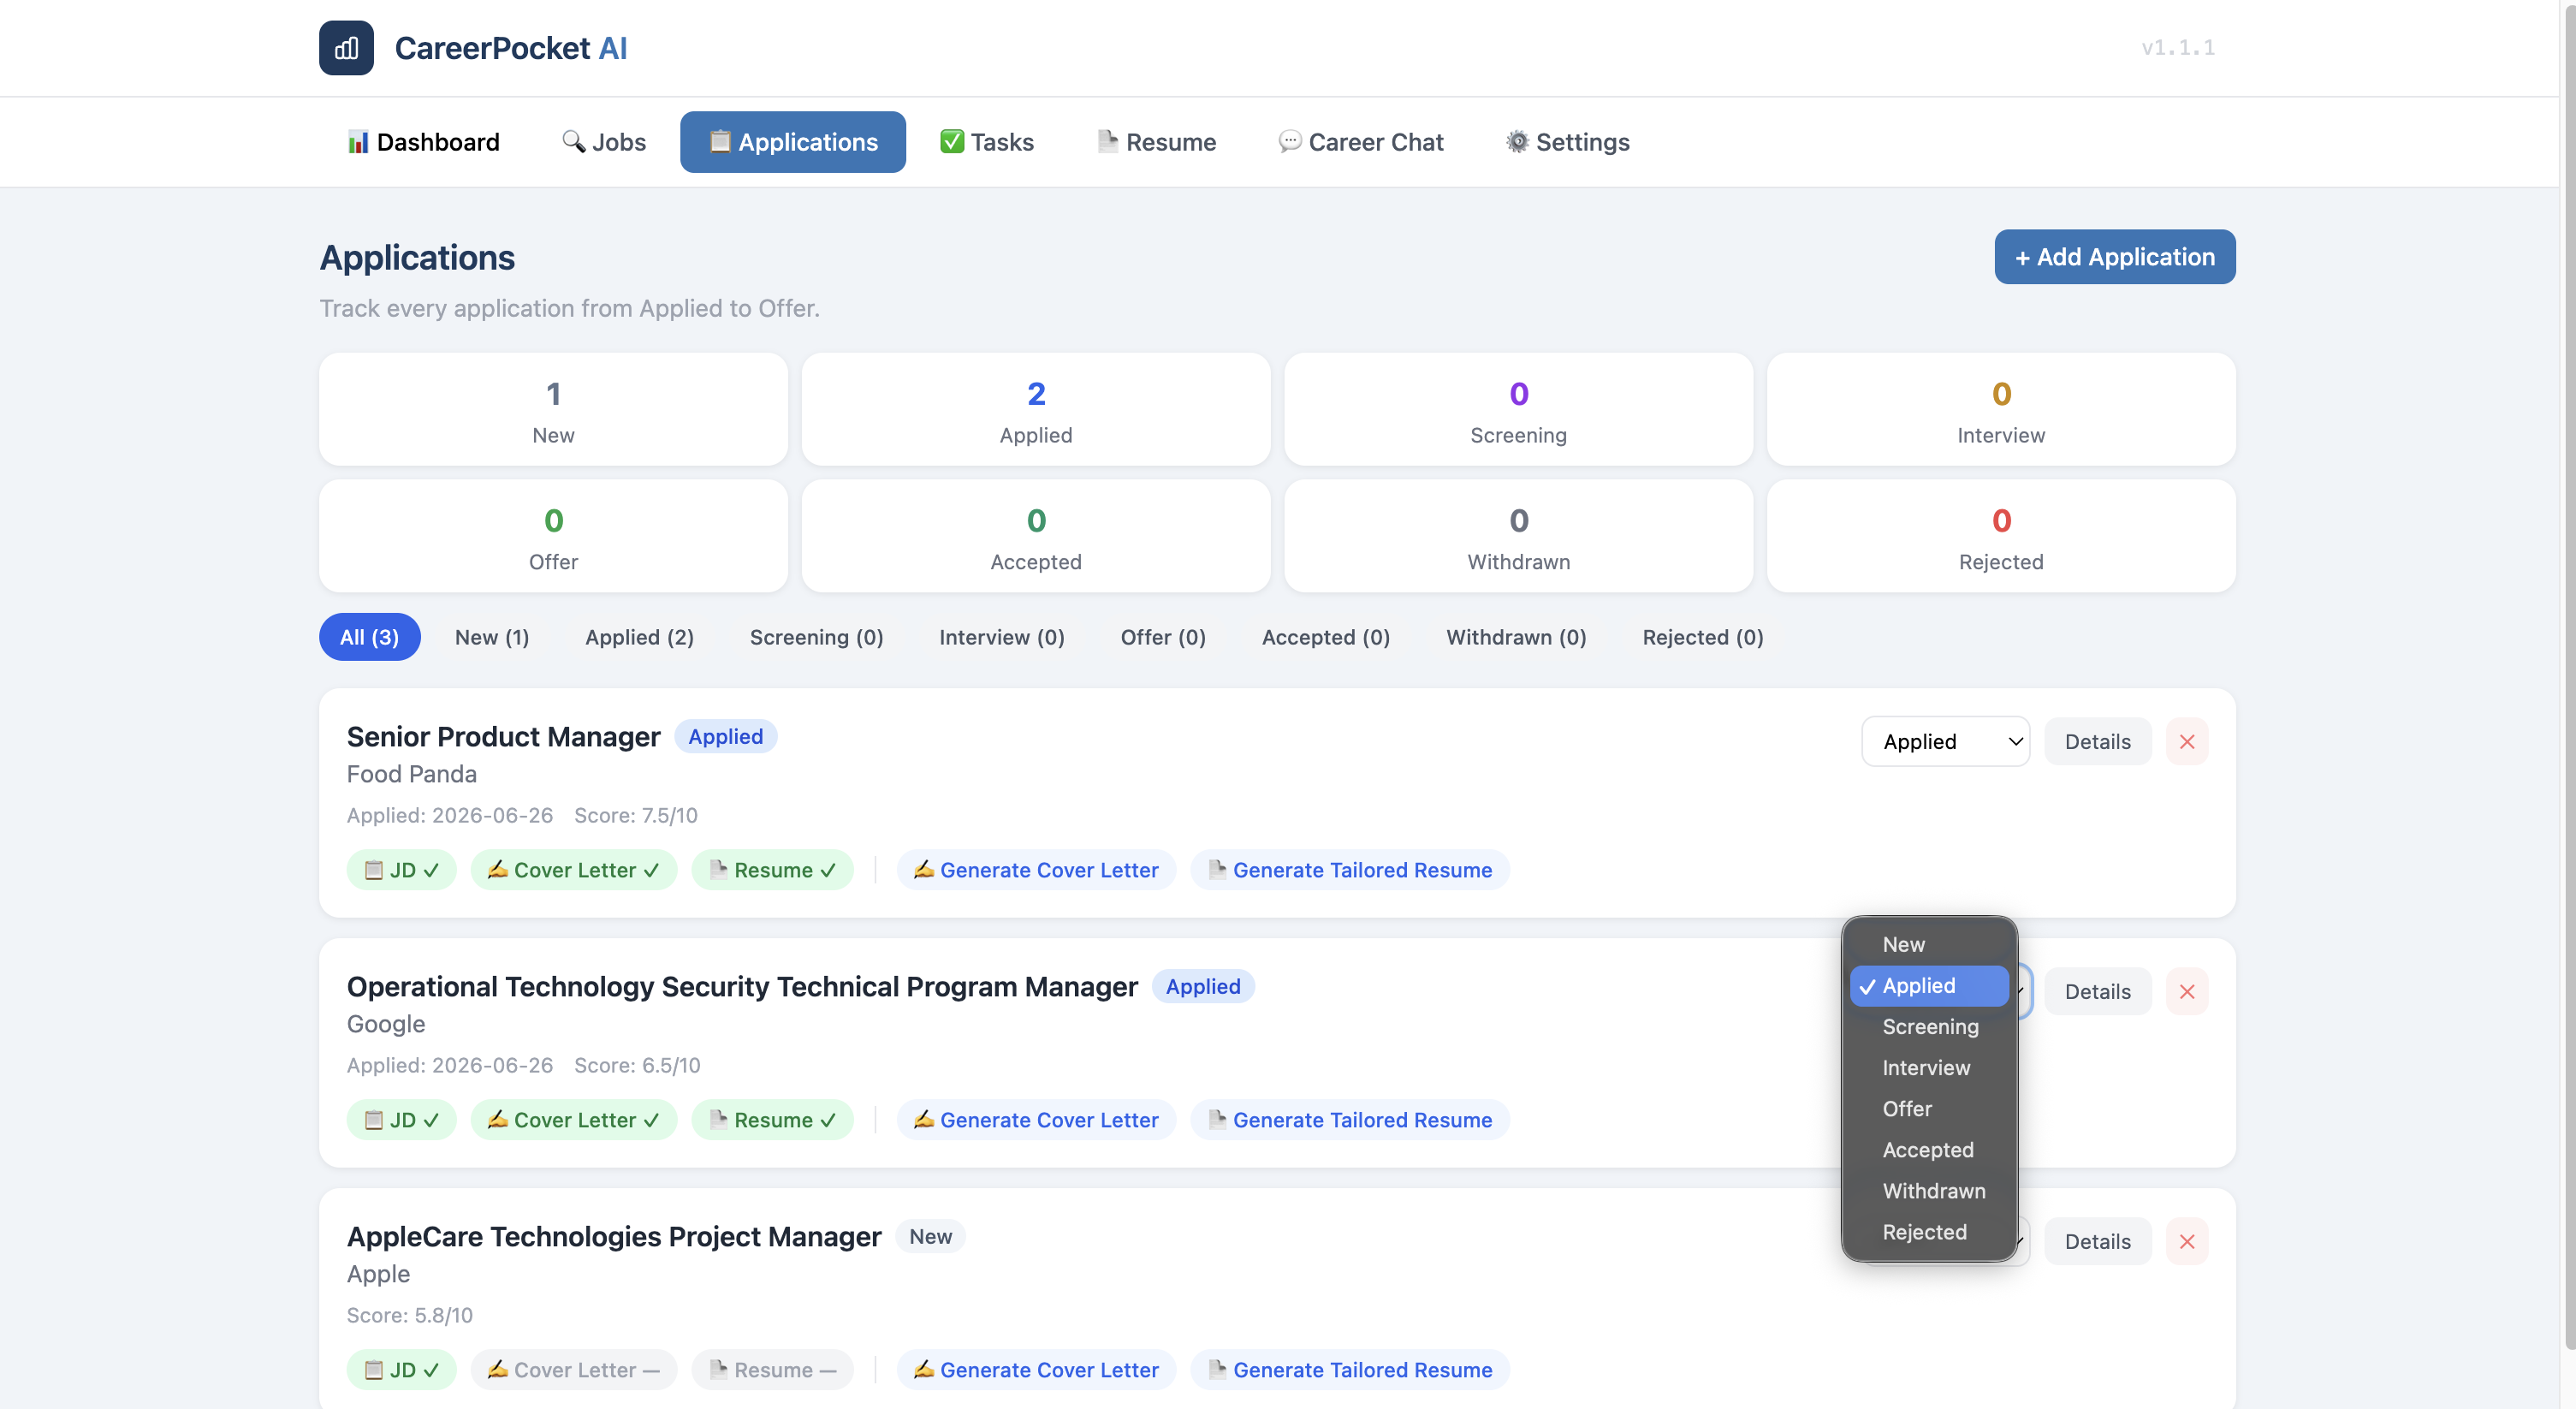Click JD badge on Google application
Viewport: 2576px width, 1409px height.
tap(401, 1120)
